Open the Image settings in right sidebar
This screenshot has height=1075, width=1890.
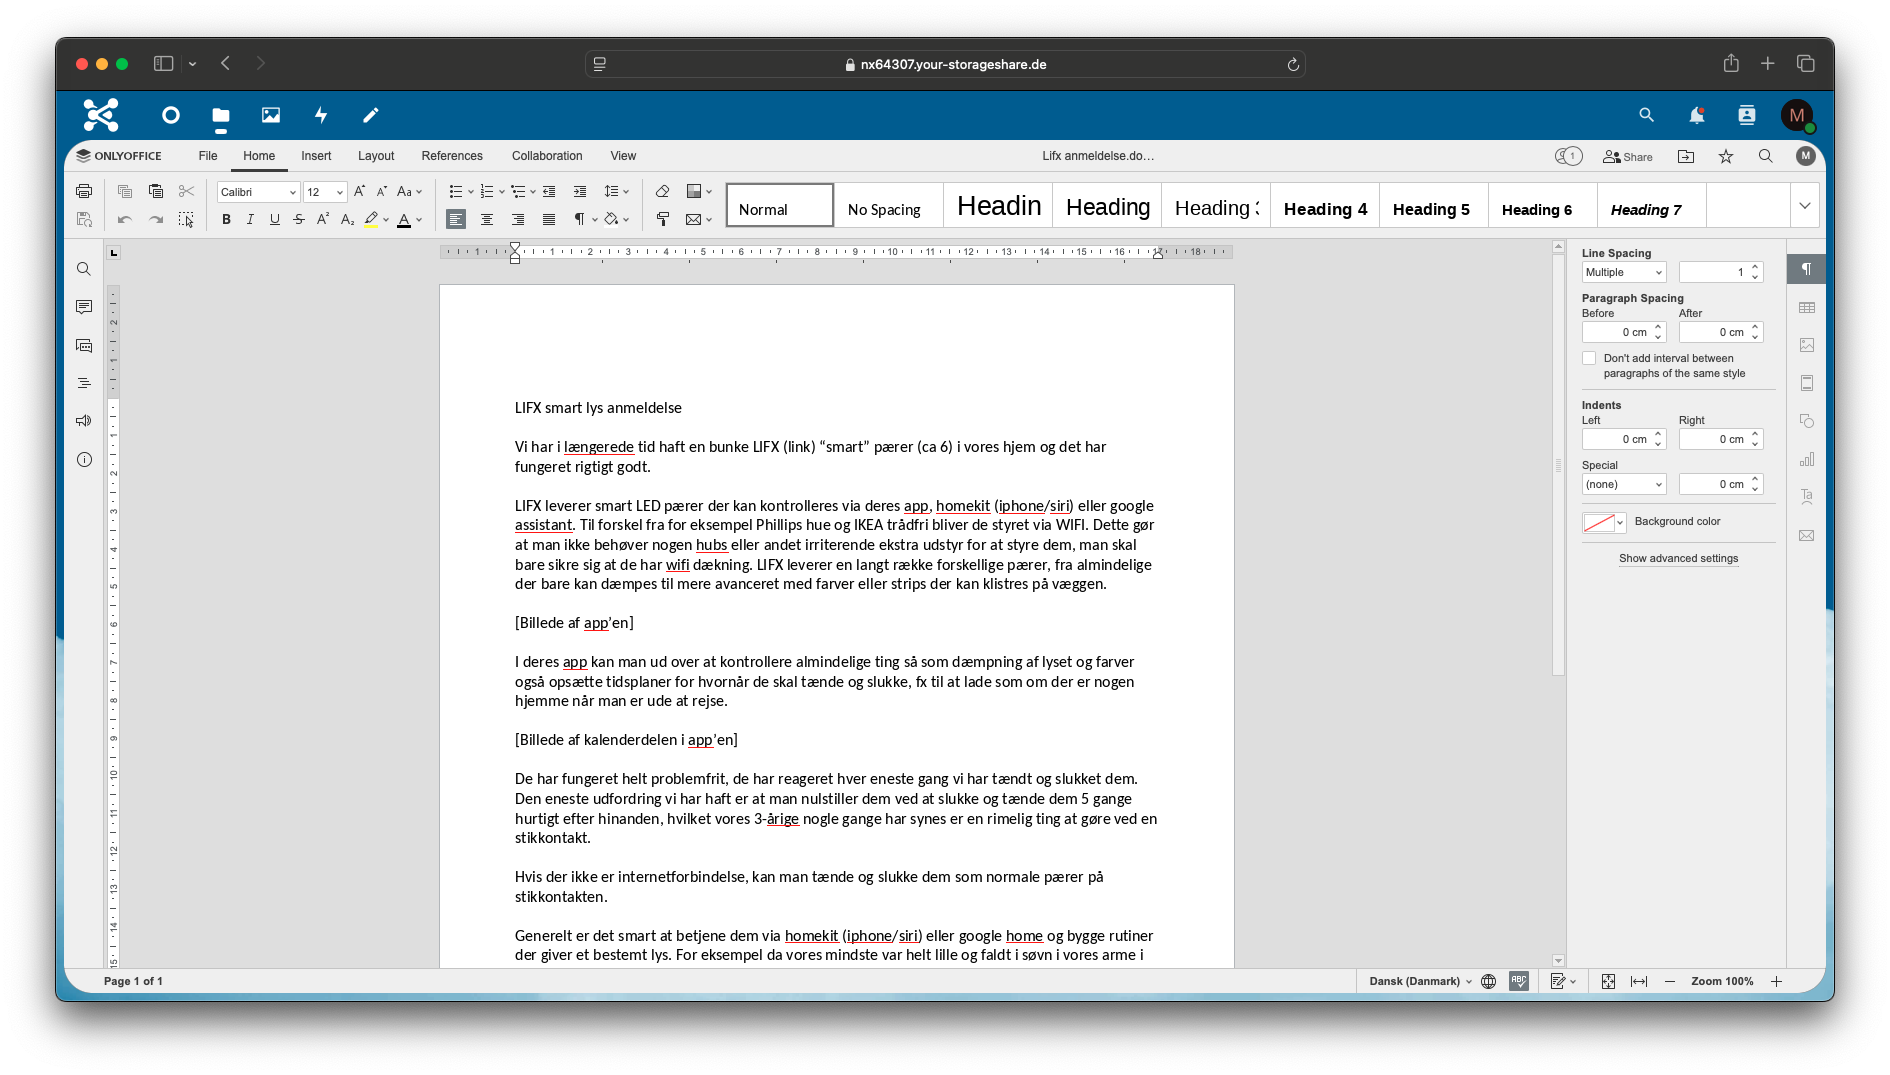click(1807, 345)
